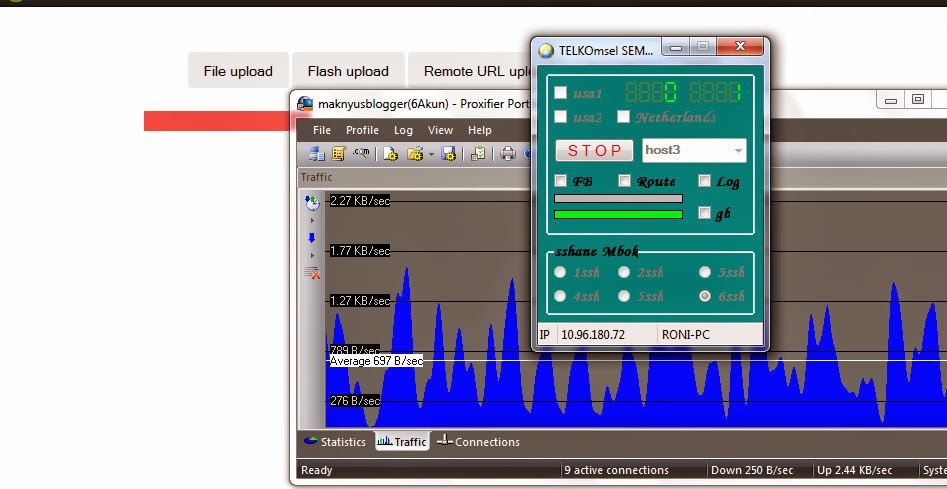Image resolution: width=947 pixels, height=489 pixels.
Task: Click the red STOP button
Action: coord(594,150)
